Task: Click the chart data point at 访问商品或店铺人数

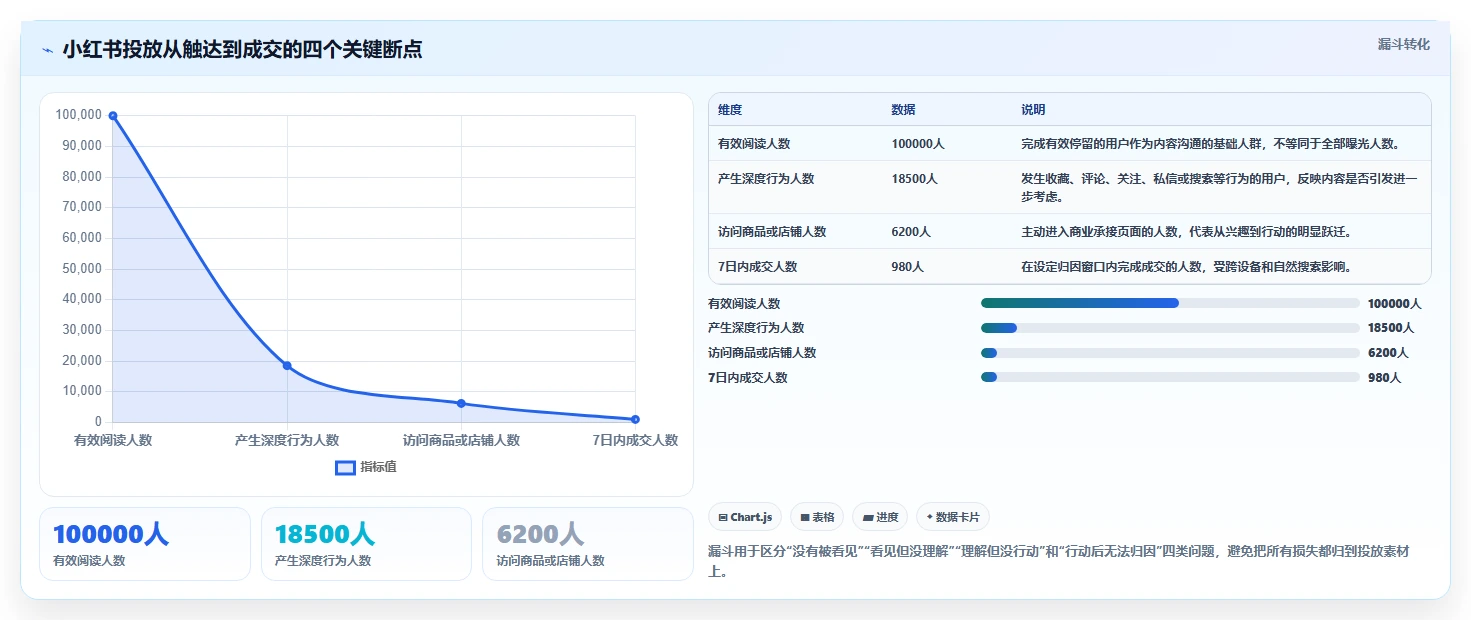Action: 461,403
